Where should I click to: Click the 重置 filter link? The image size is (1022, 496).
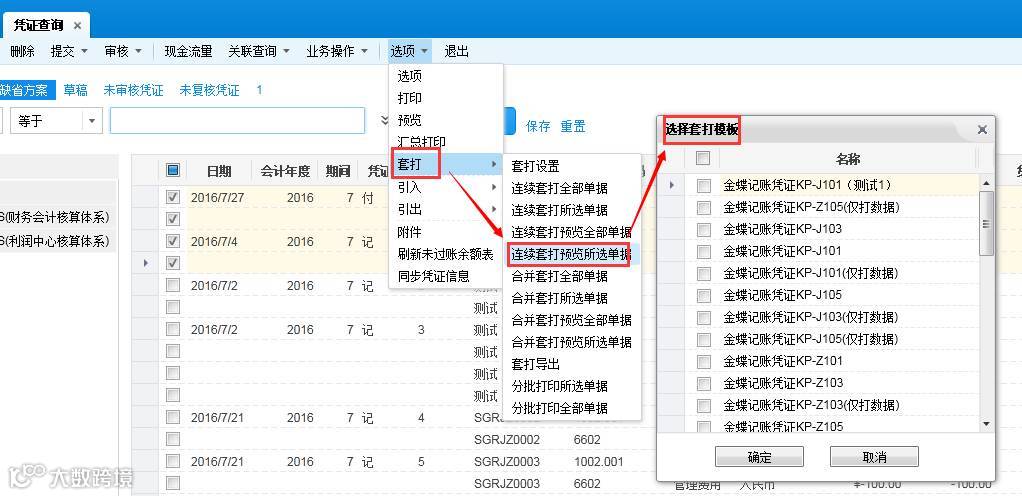(573, 126)
